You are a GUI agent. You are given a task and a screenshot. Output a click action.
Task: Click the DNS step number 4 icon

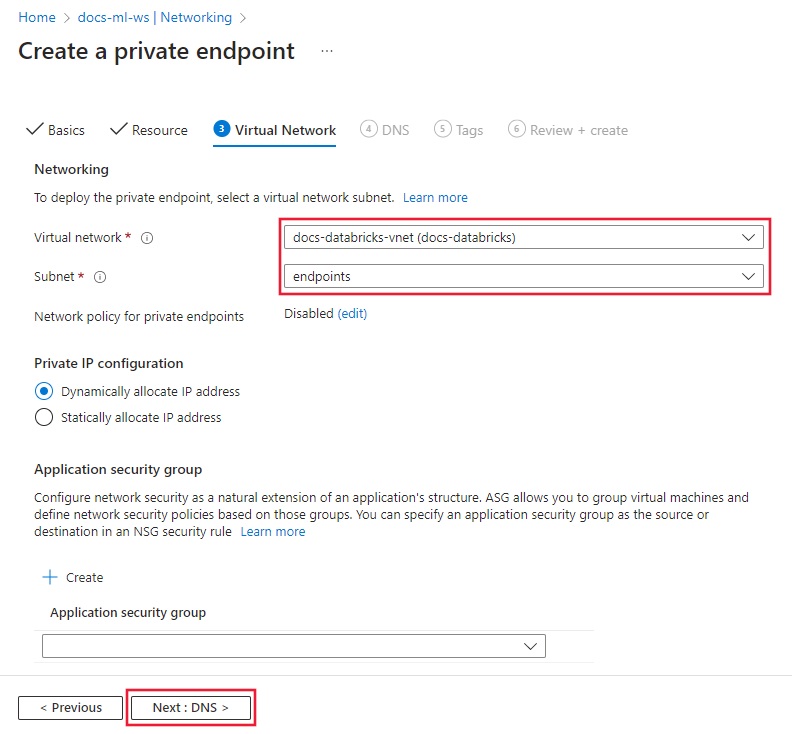369,129
